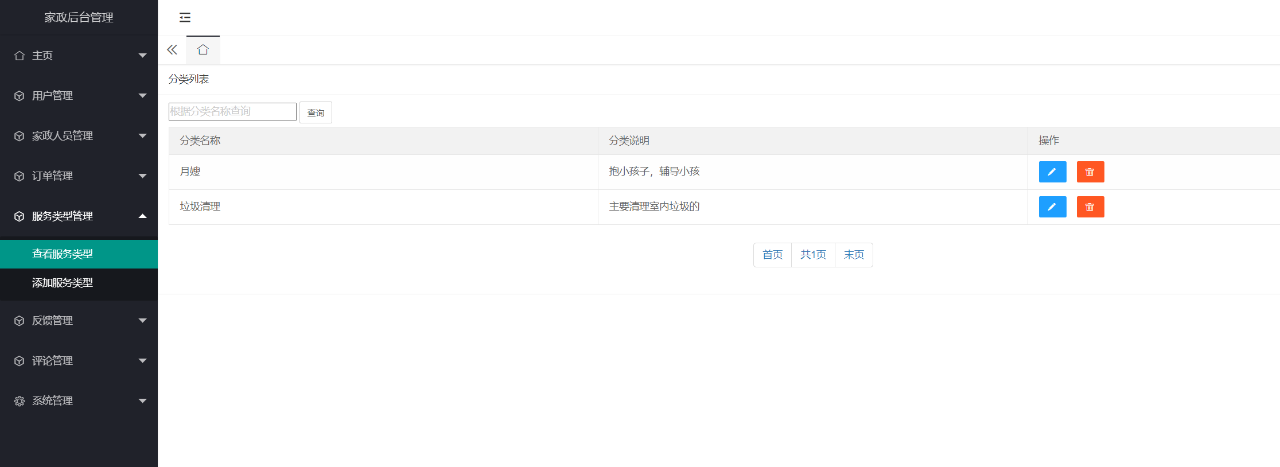1280x467 pixels.
Task: Open the 家政人员管理 sidebar menu
Action: [x=79, y=136]
